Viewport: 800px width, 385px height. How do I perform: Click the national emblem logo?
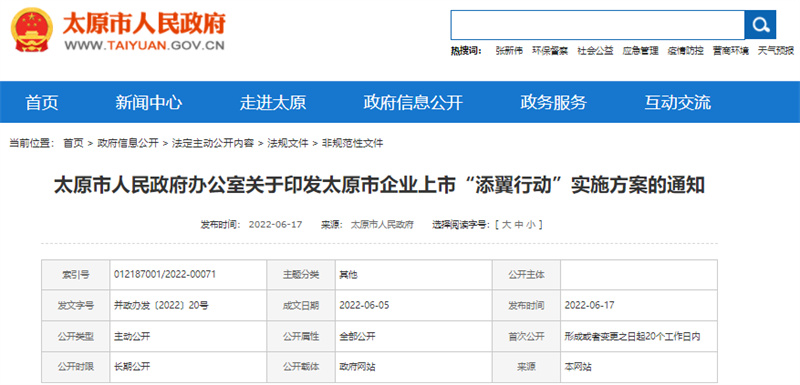point(32,30)
